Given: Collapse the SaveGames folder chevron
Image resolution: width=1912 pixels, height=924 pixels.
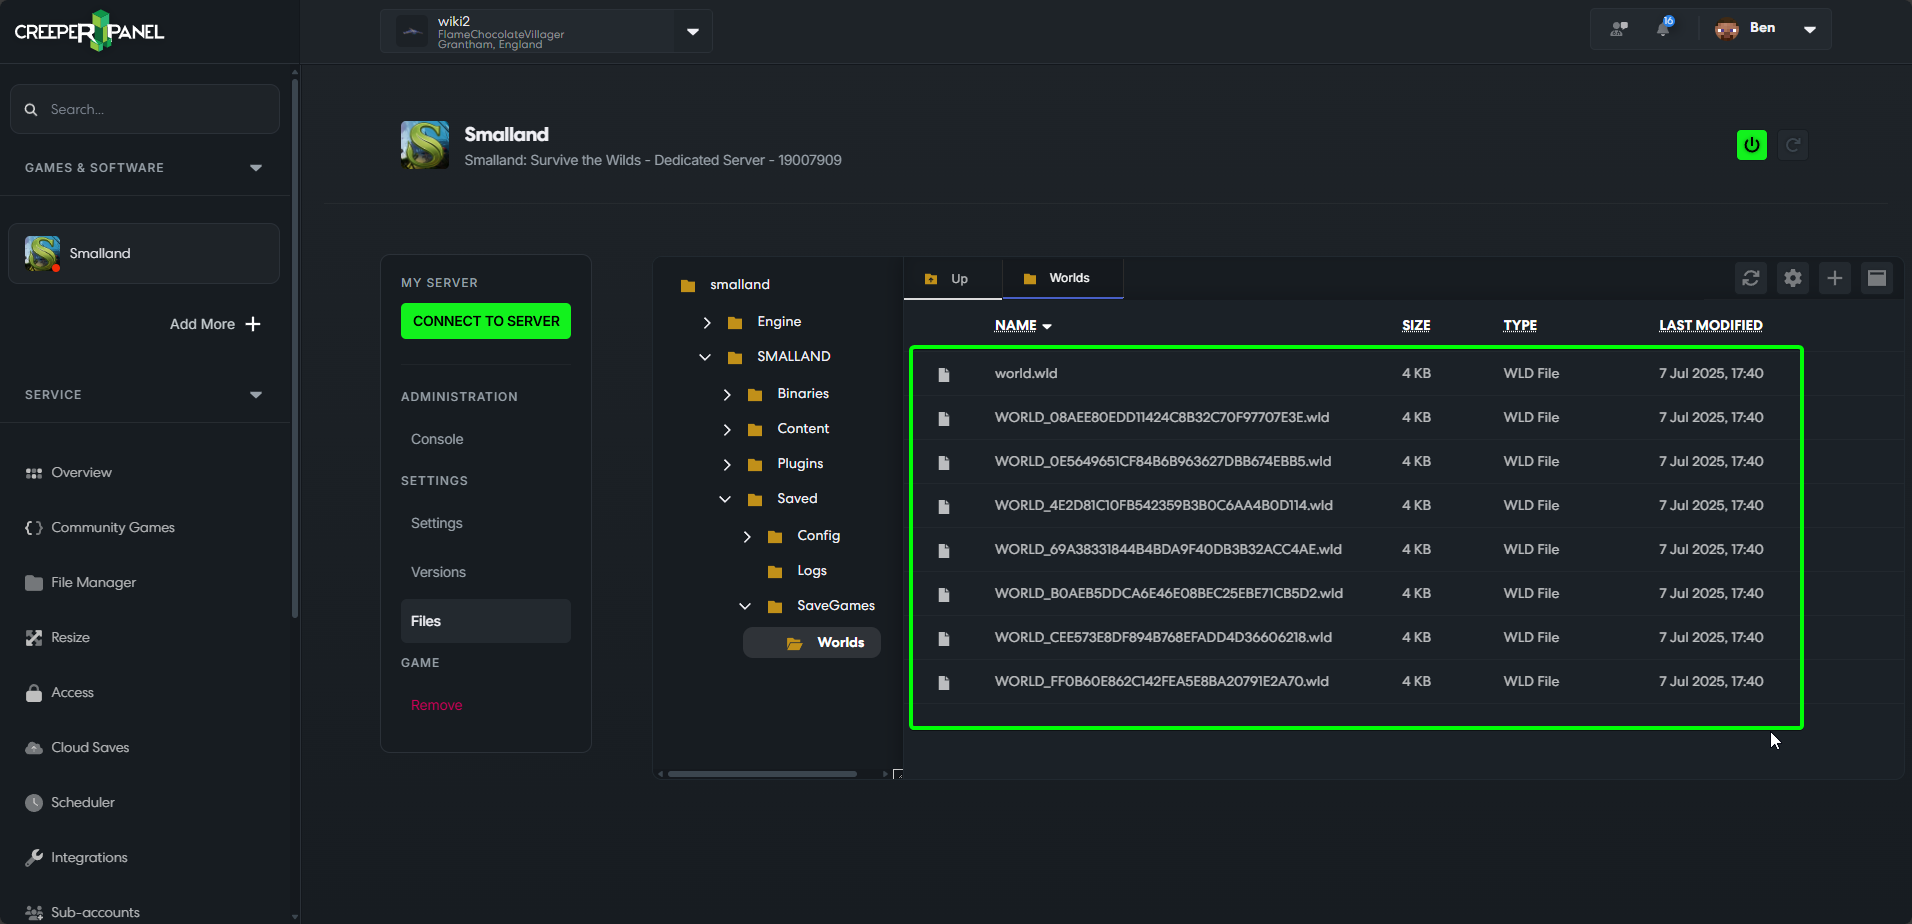Looking at the screenshot, I should pyautogui.click(x=745, y=606).
